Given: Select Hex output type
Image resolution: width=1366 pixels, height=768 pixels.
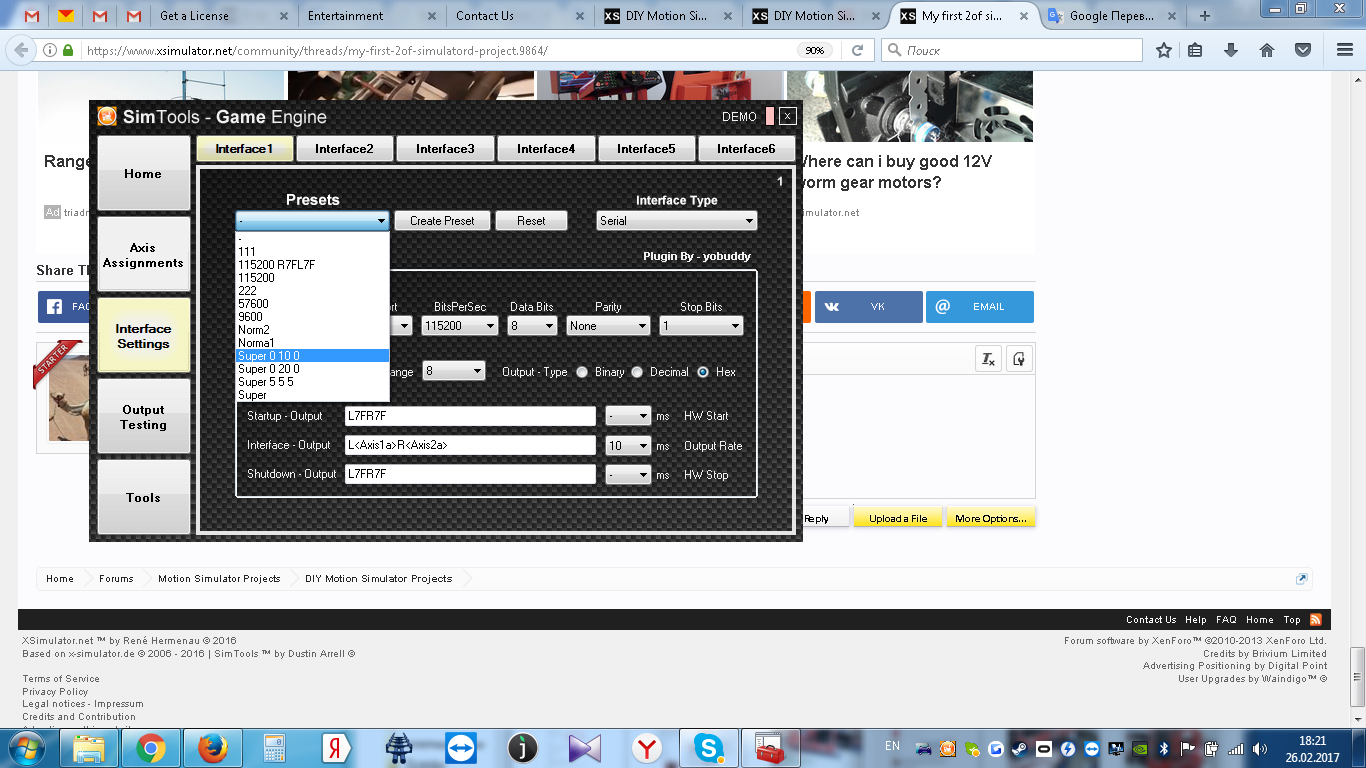Looking at the screenshot, I should (703, 372).
